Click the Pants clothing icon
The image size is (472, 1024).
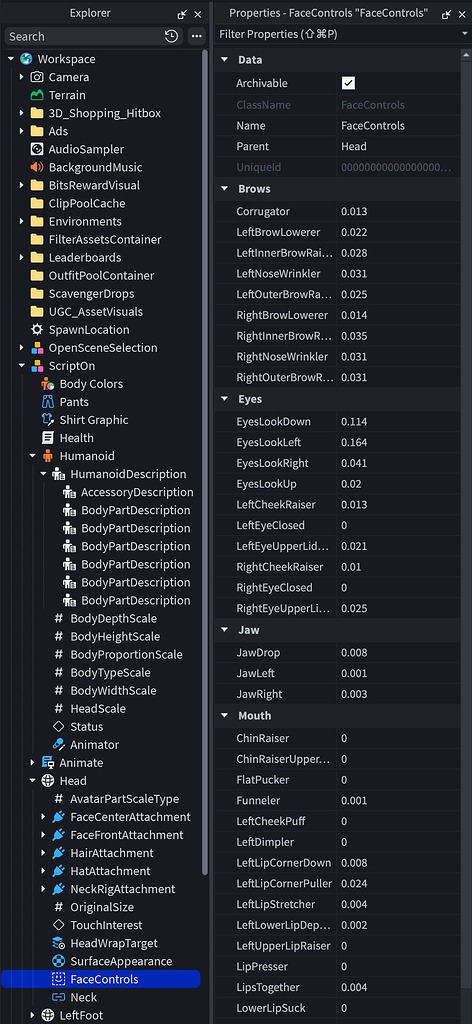click(x=48, y=402)
